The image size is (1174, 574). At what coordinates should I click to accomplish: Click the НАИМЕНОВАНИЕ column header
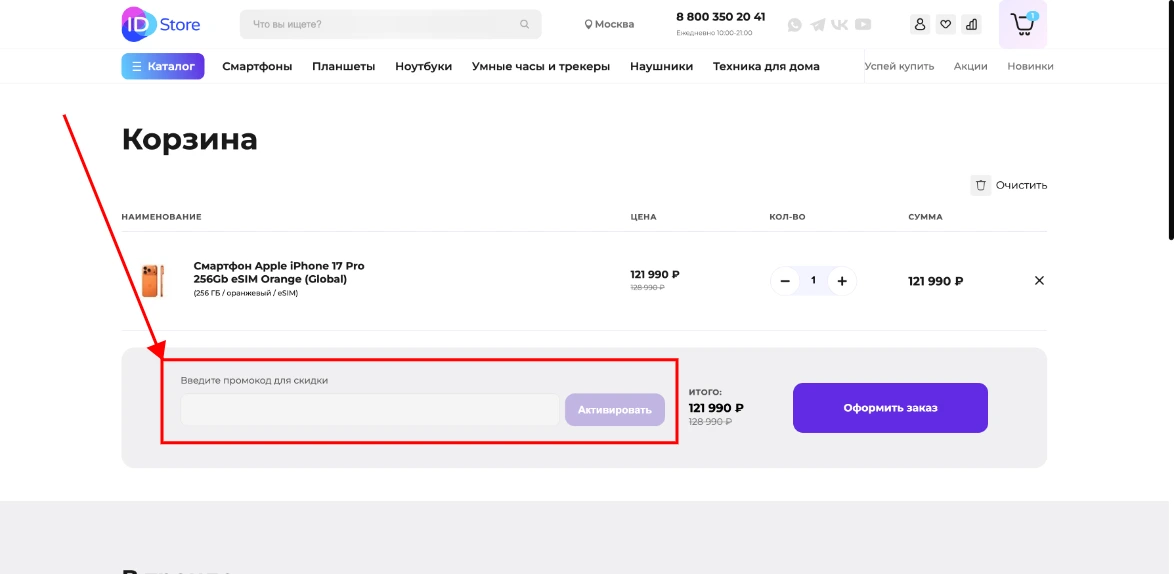[x=161, y=217]
